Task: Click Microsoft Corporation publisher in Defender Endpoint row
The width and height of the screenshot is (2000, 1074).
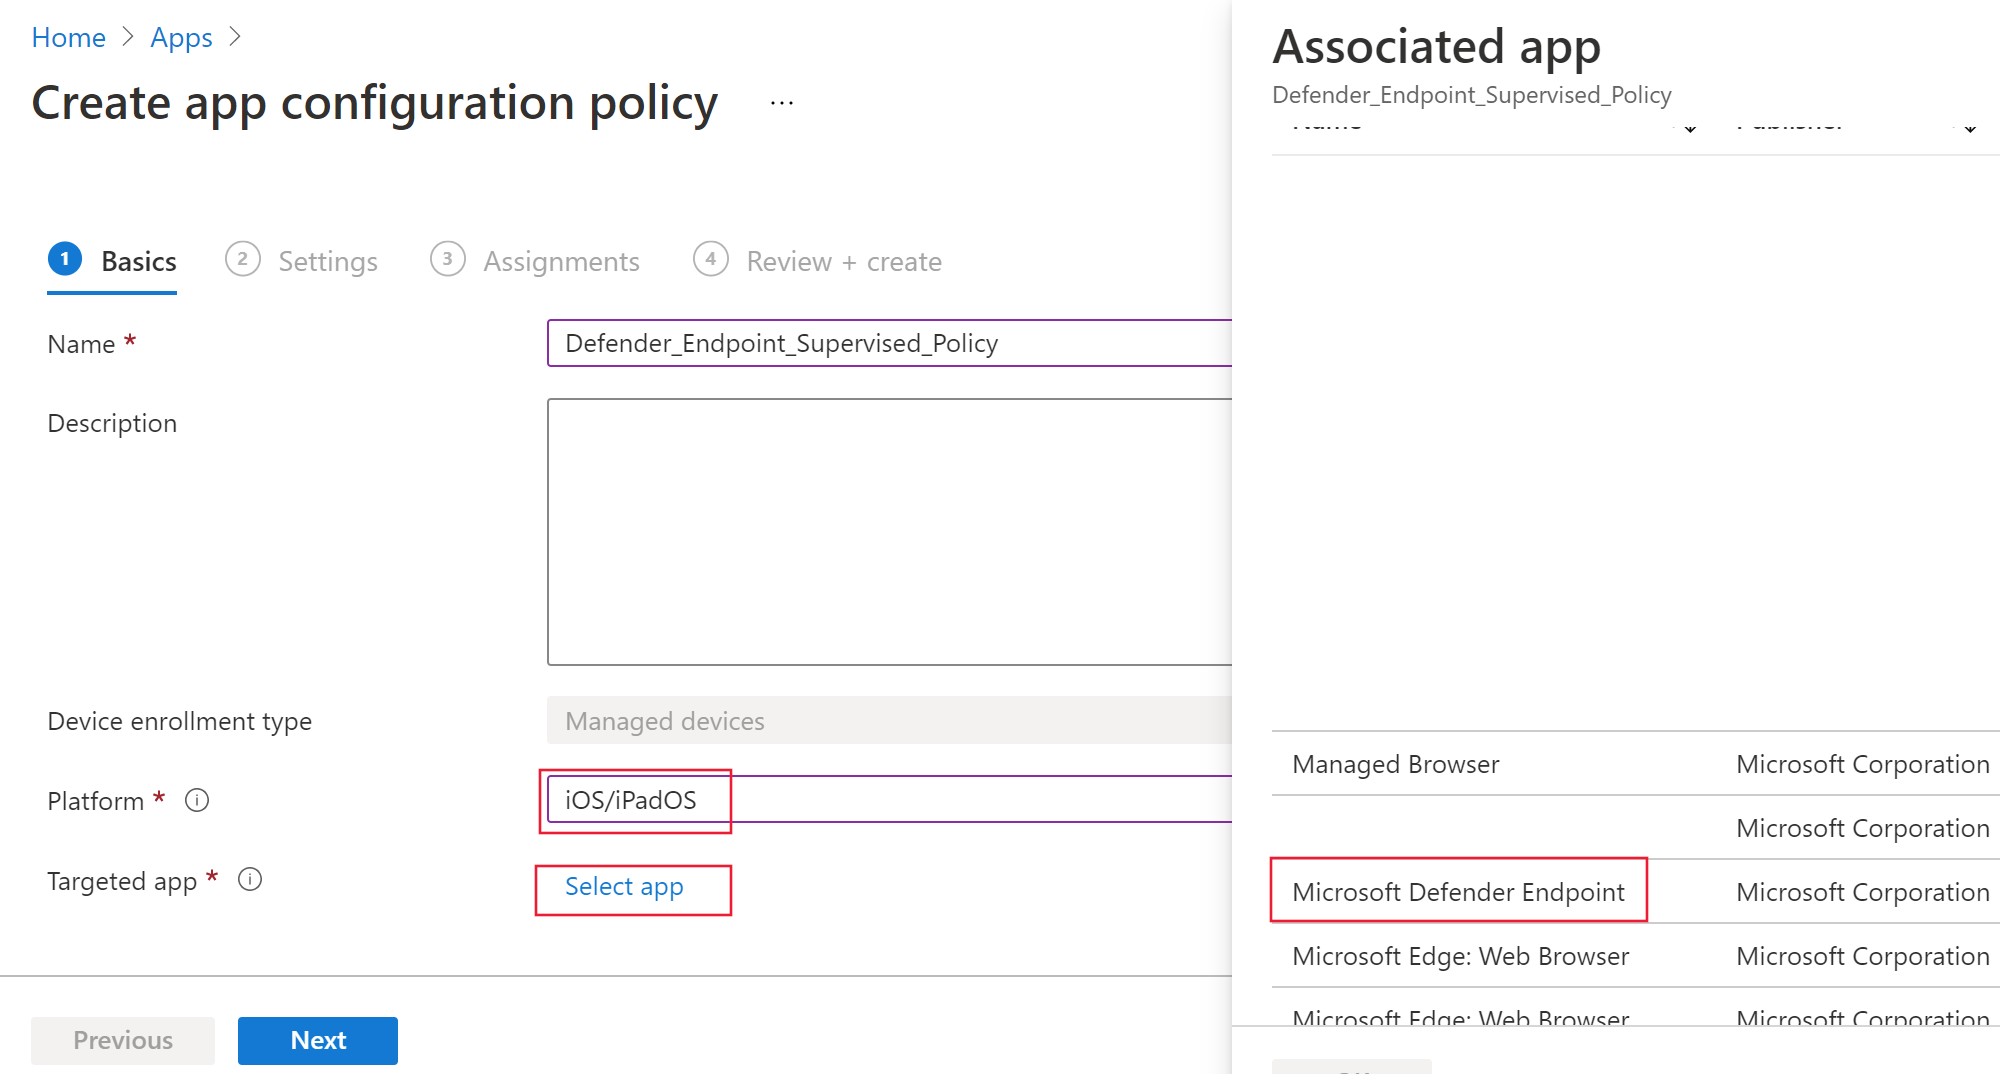Action: 1862,892
